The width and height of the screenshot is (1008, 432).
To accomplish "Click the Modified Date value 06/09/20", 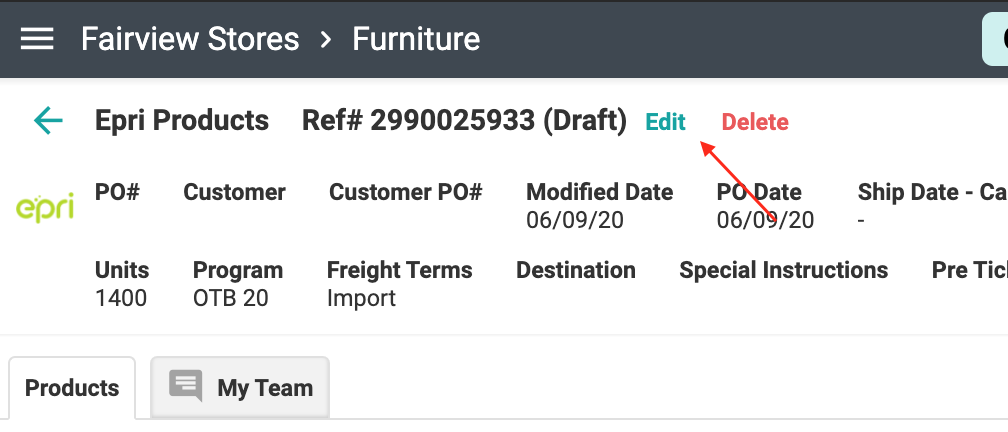I will click(x=575, y=219).
